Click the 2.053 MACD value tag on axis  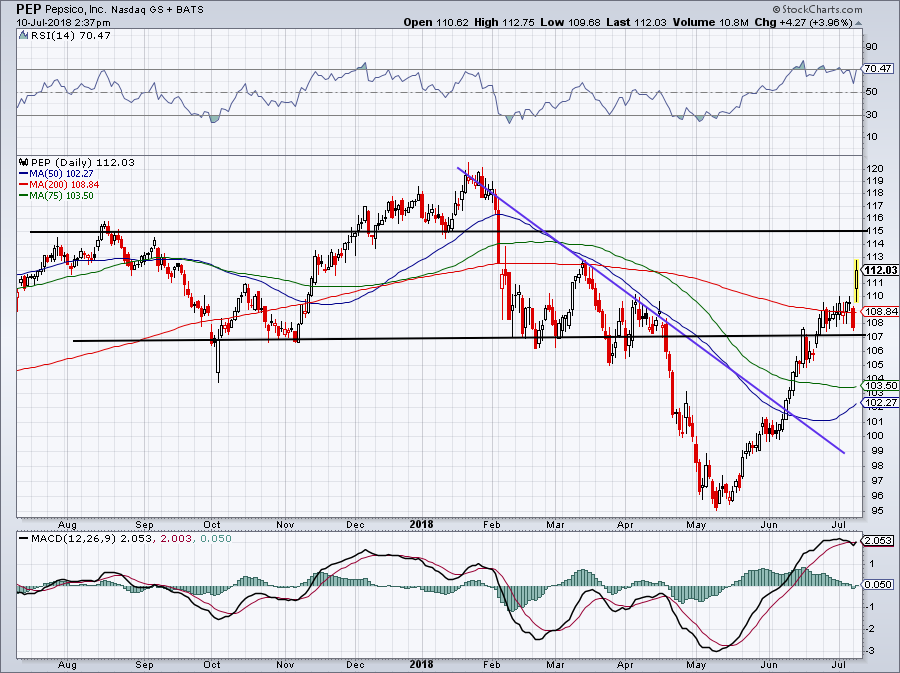tap(878, 540)
